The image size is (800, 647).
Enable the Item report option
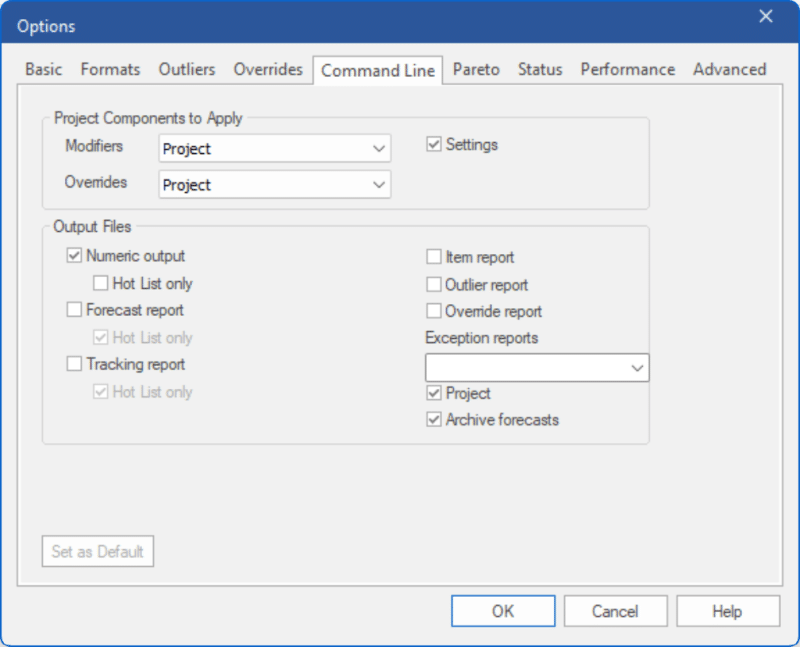[433, 256]
